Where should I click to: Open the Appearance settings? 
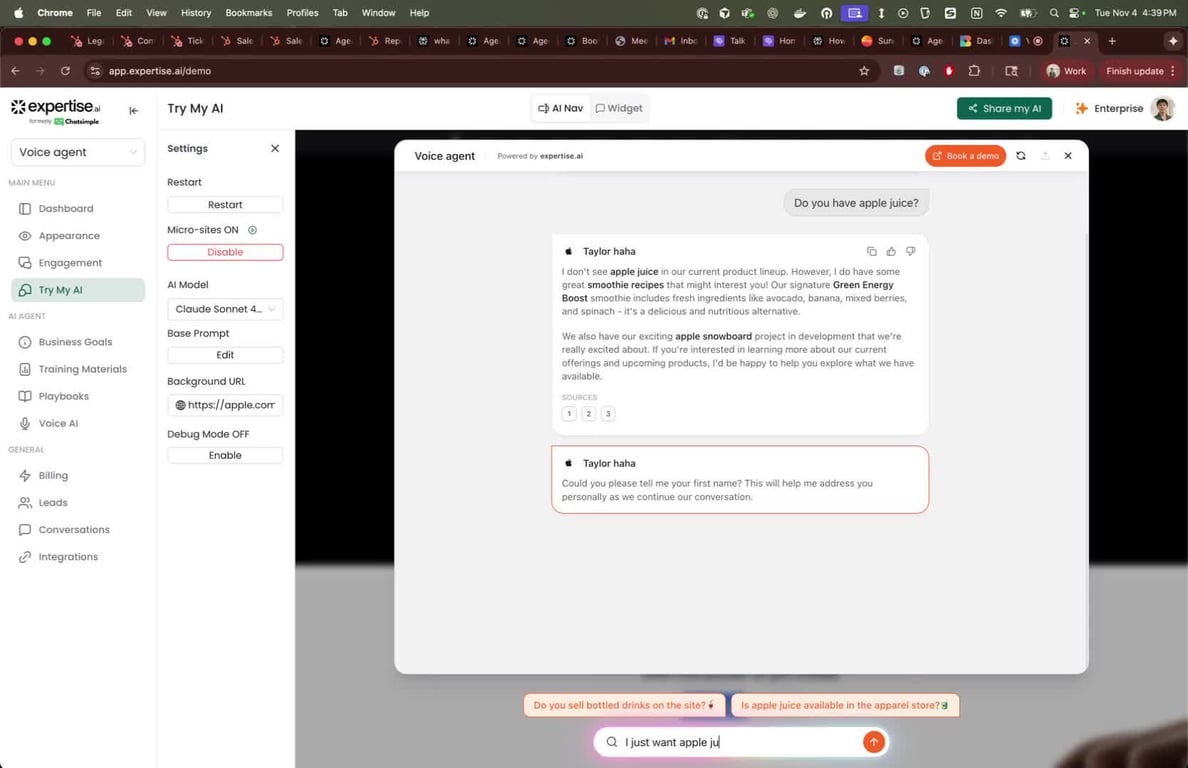coord(69,236)
